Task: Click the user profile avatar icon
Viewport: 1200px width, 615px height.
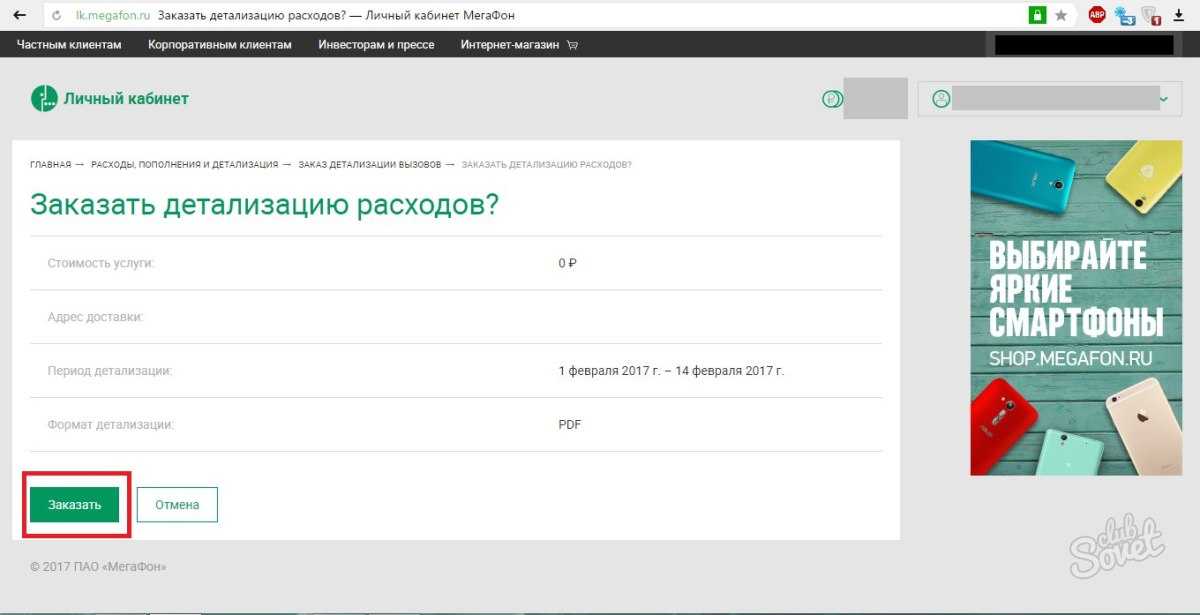Action: click(x=940, y=99)
